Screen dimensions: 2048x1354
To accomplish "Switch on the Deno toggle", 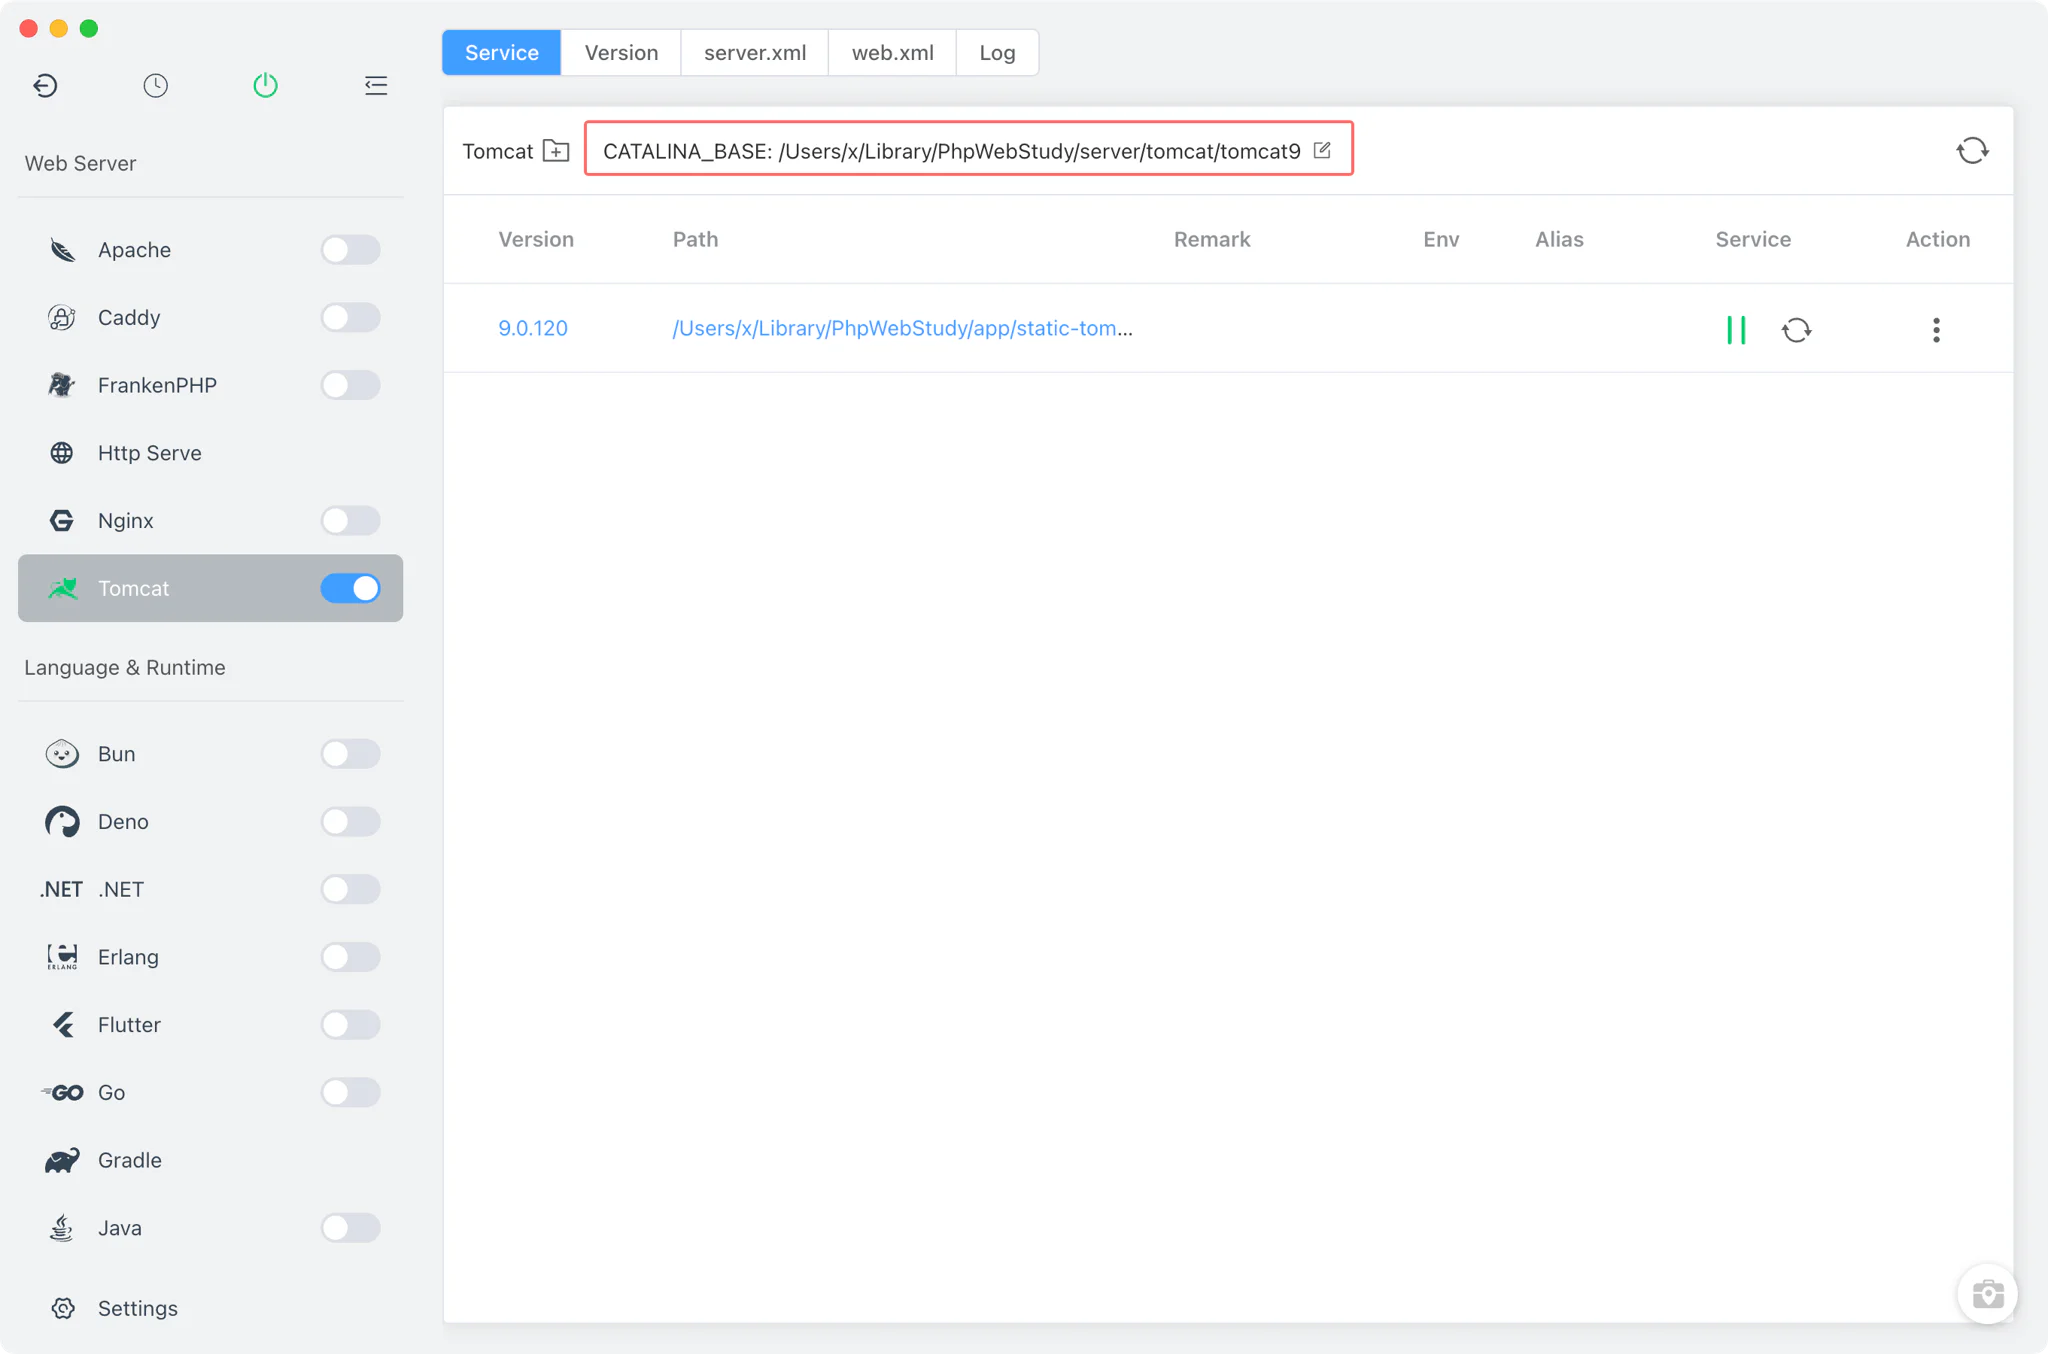I will (x=350, y=822).
